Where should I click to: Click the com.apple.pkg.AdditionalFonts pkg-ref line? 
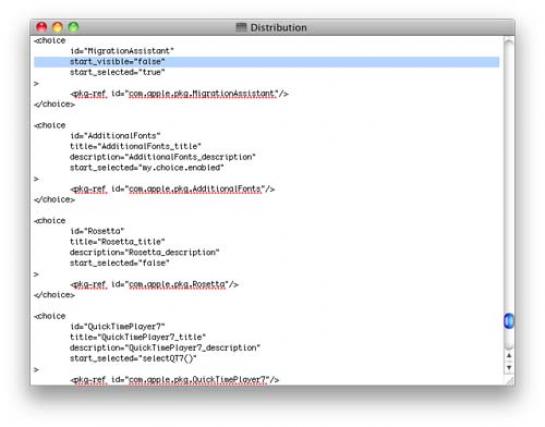click(172, 189)
